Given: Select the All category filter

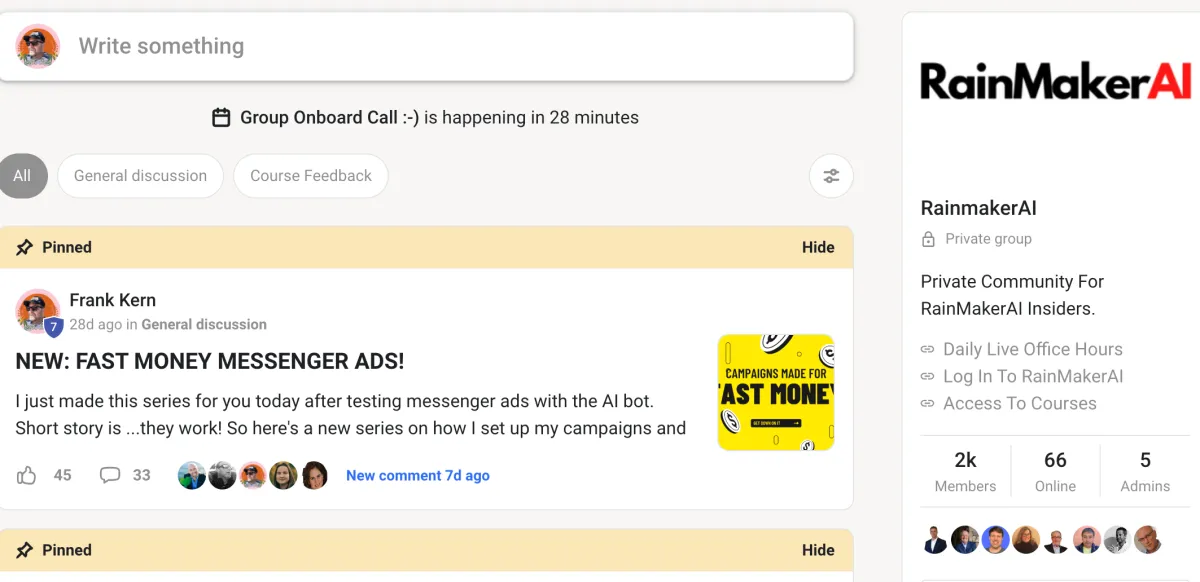Looking at the screenshot, I should tap(22, 176).
